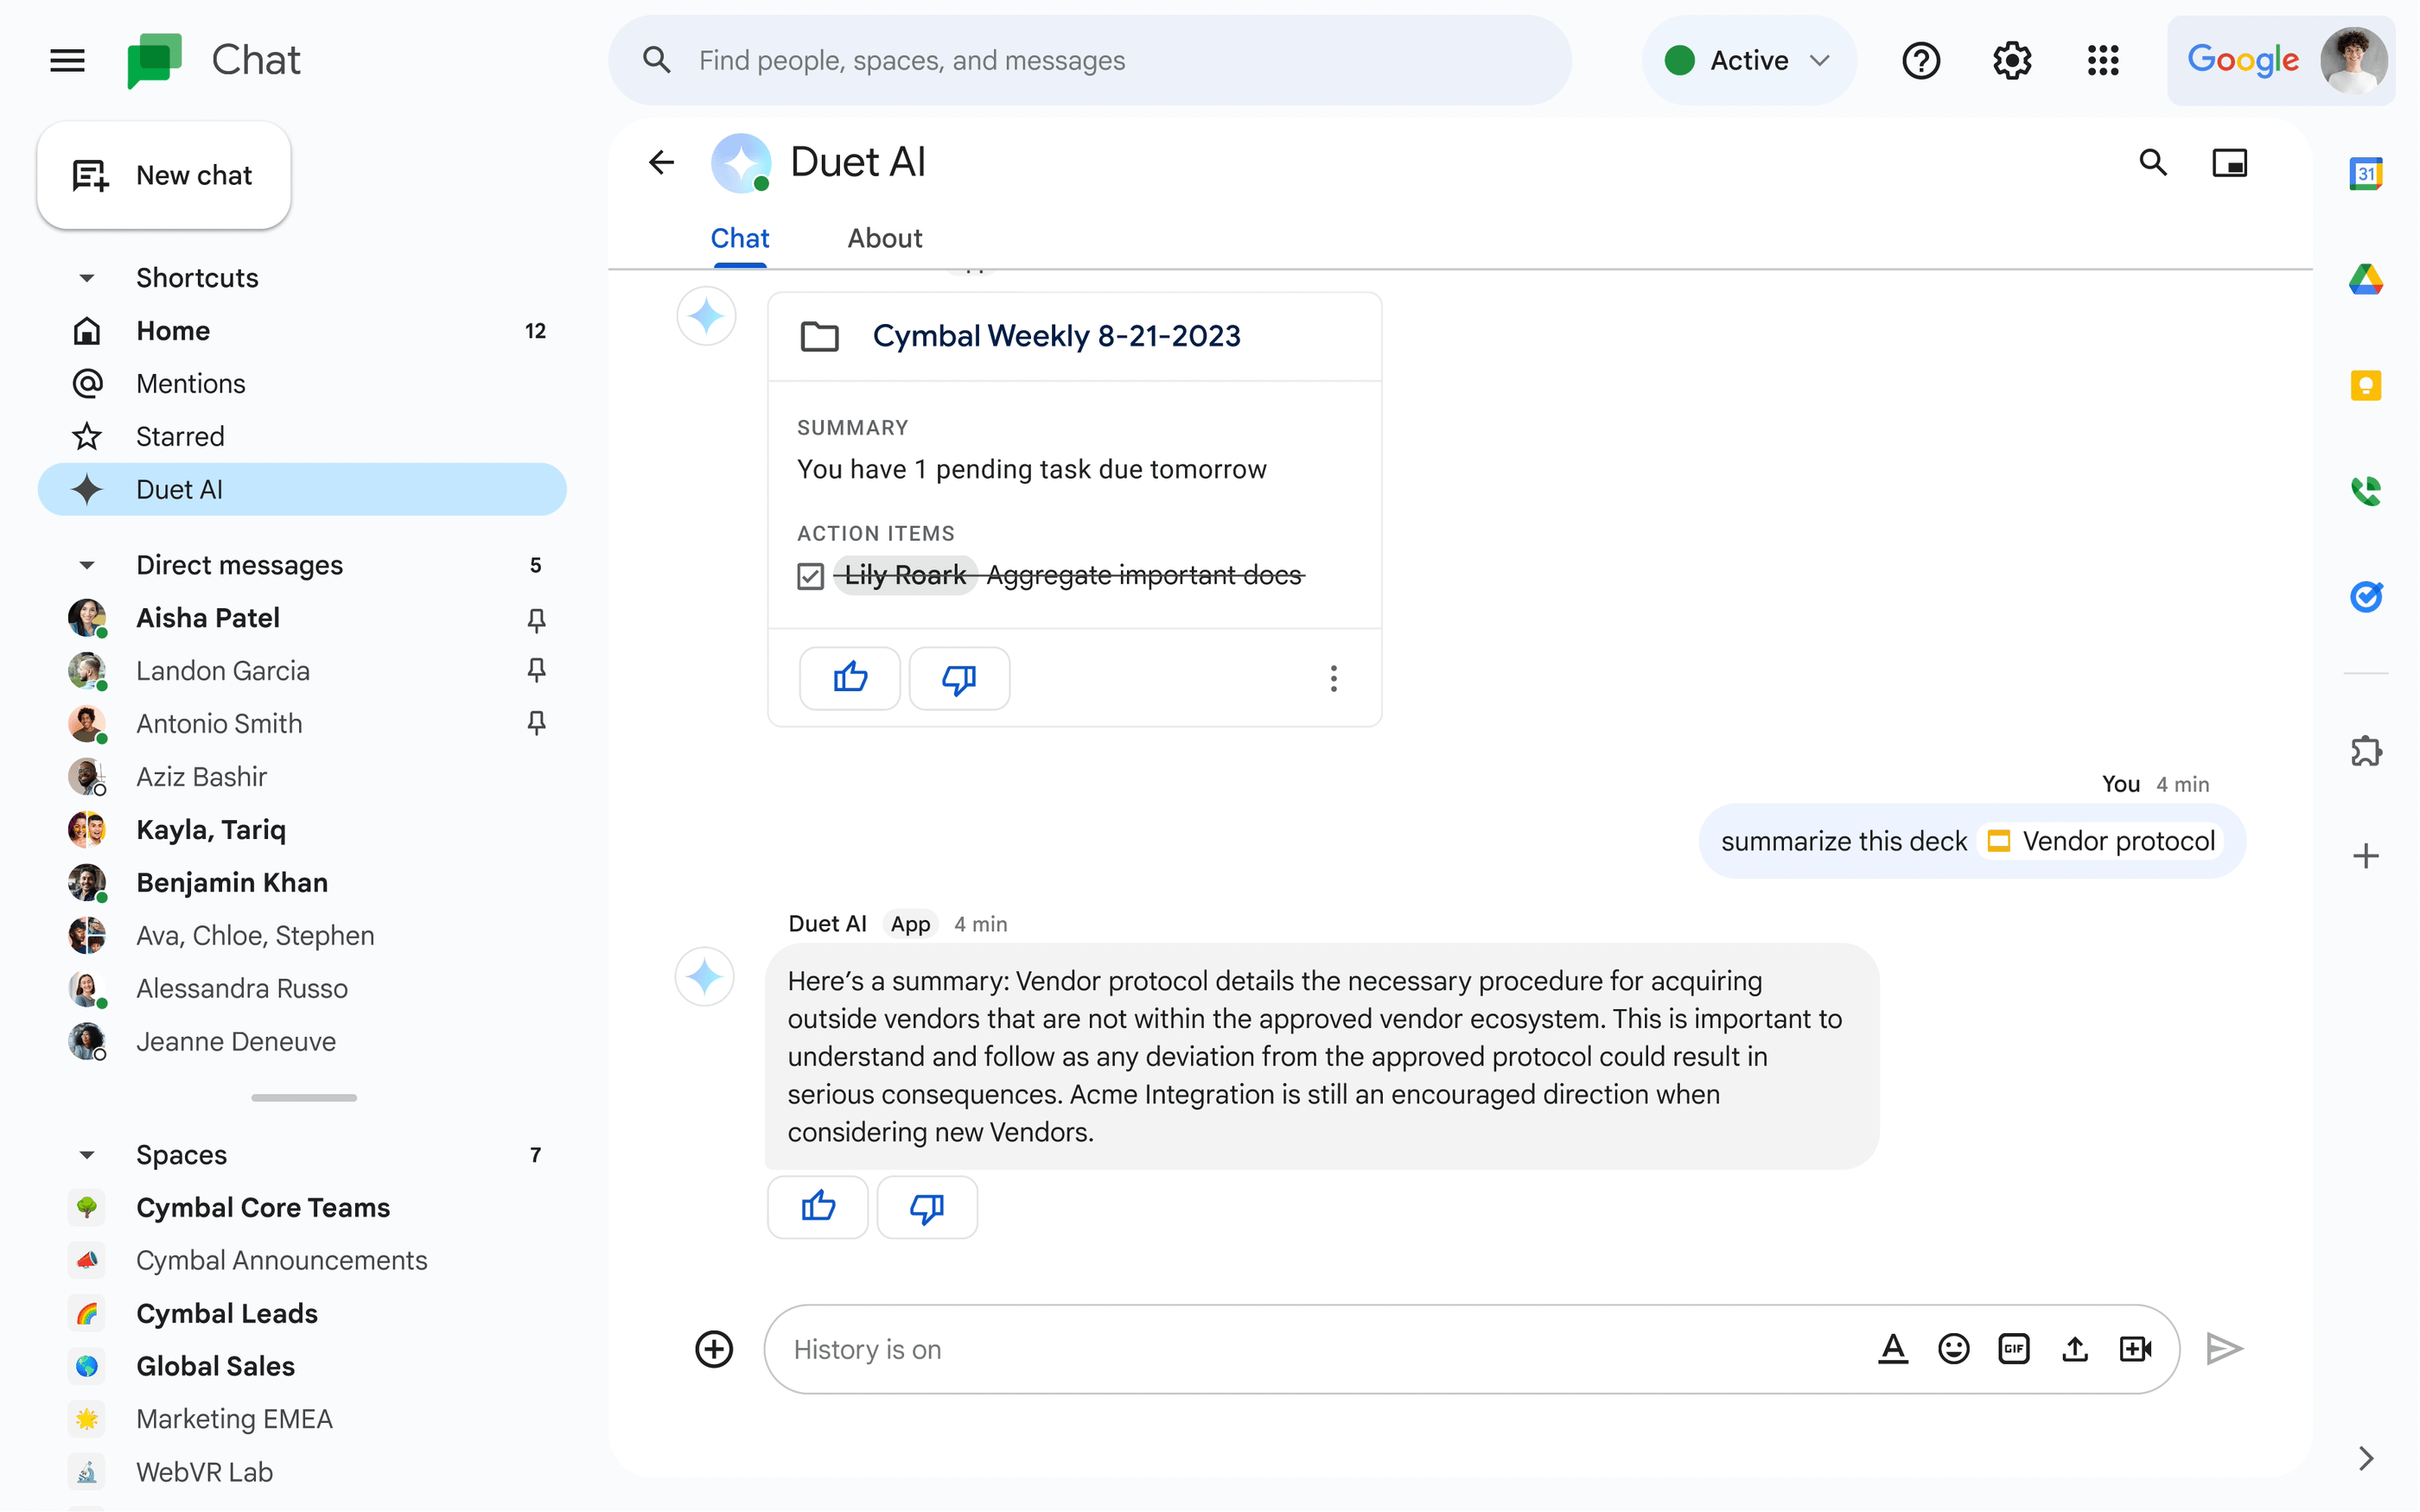
Task: Open Google Calendar side panel icon
Action: tap(2366, 176)
